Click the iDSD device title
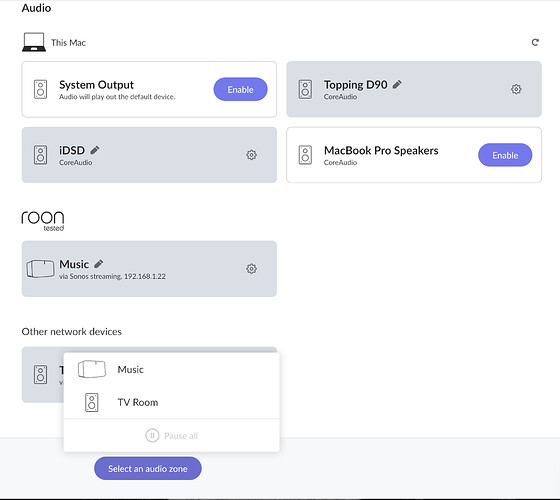This screenshot has width=560, height=500. click(x=72, y=150)
